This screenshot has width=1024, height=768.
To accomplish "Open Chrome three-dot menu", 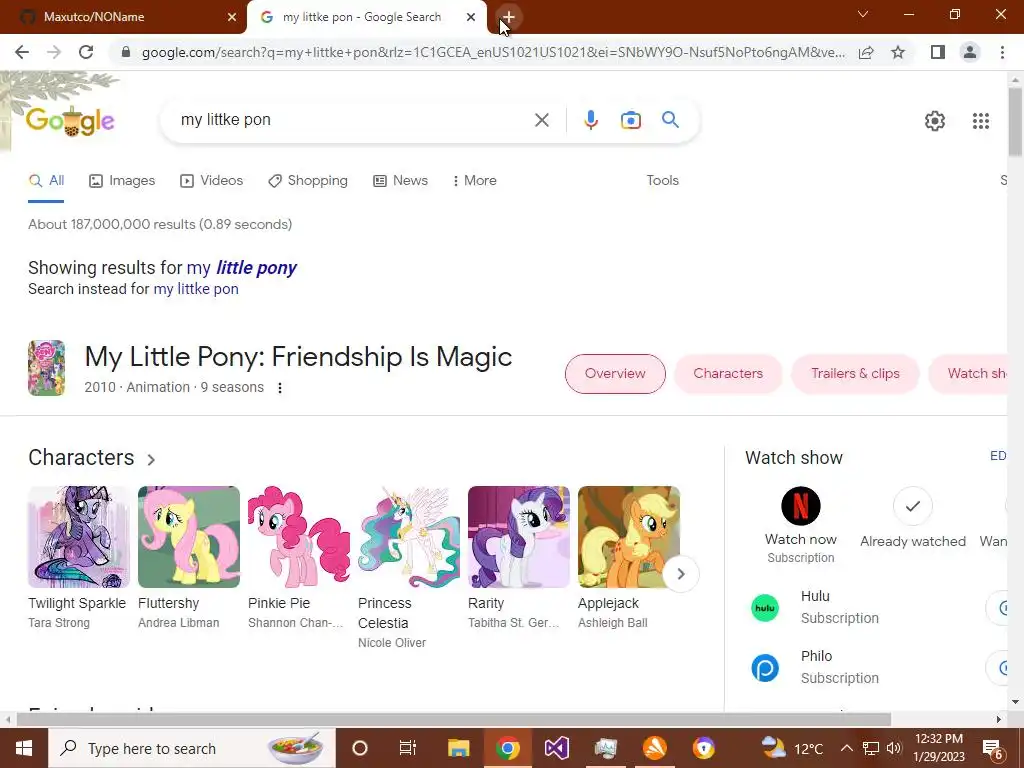I will [x=1002, y=52].
